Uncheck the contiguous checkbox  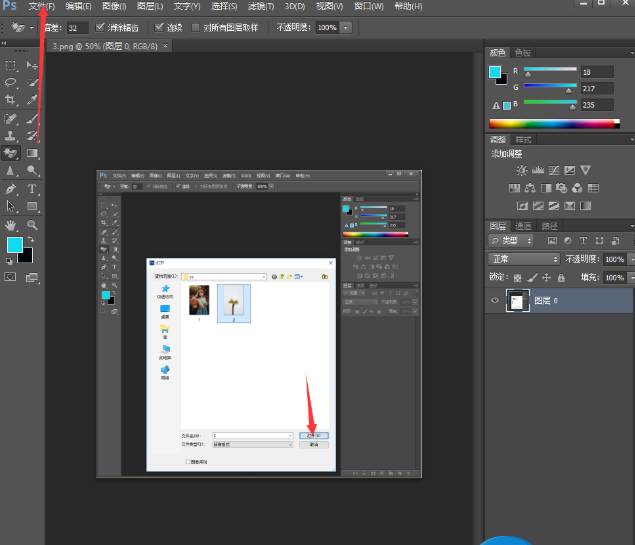coord(159,27)
